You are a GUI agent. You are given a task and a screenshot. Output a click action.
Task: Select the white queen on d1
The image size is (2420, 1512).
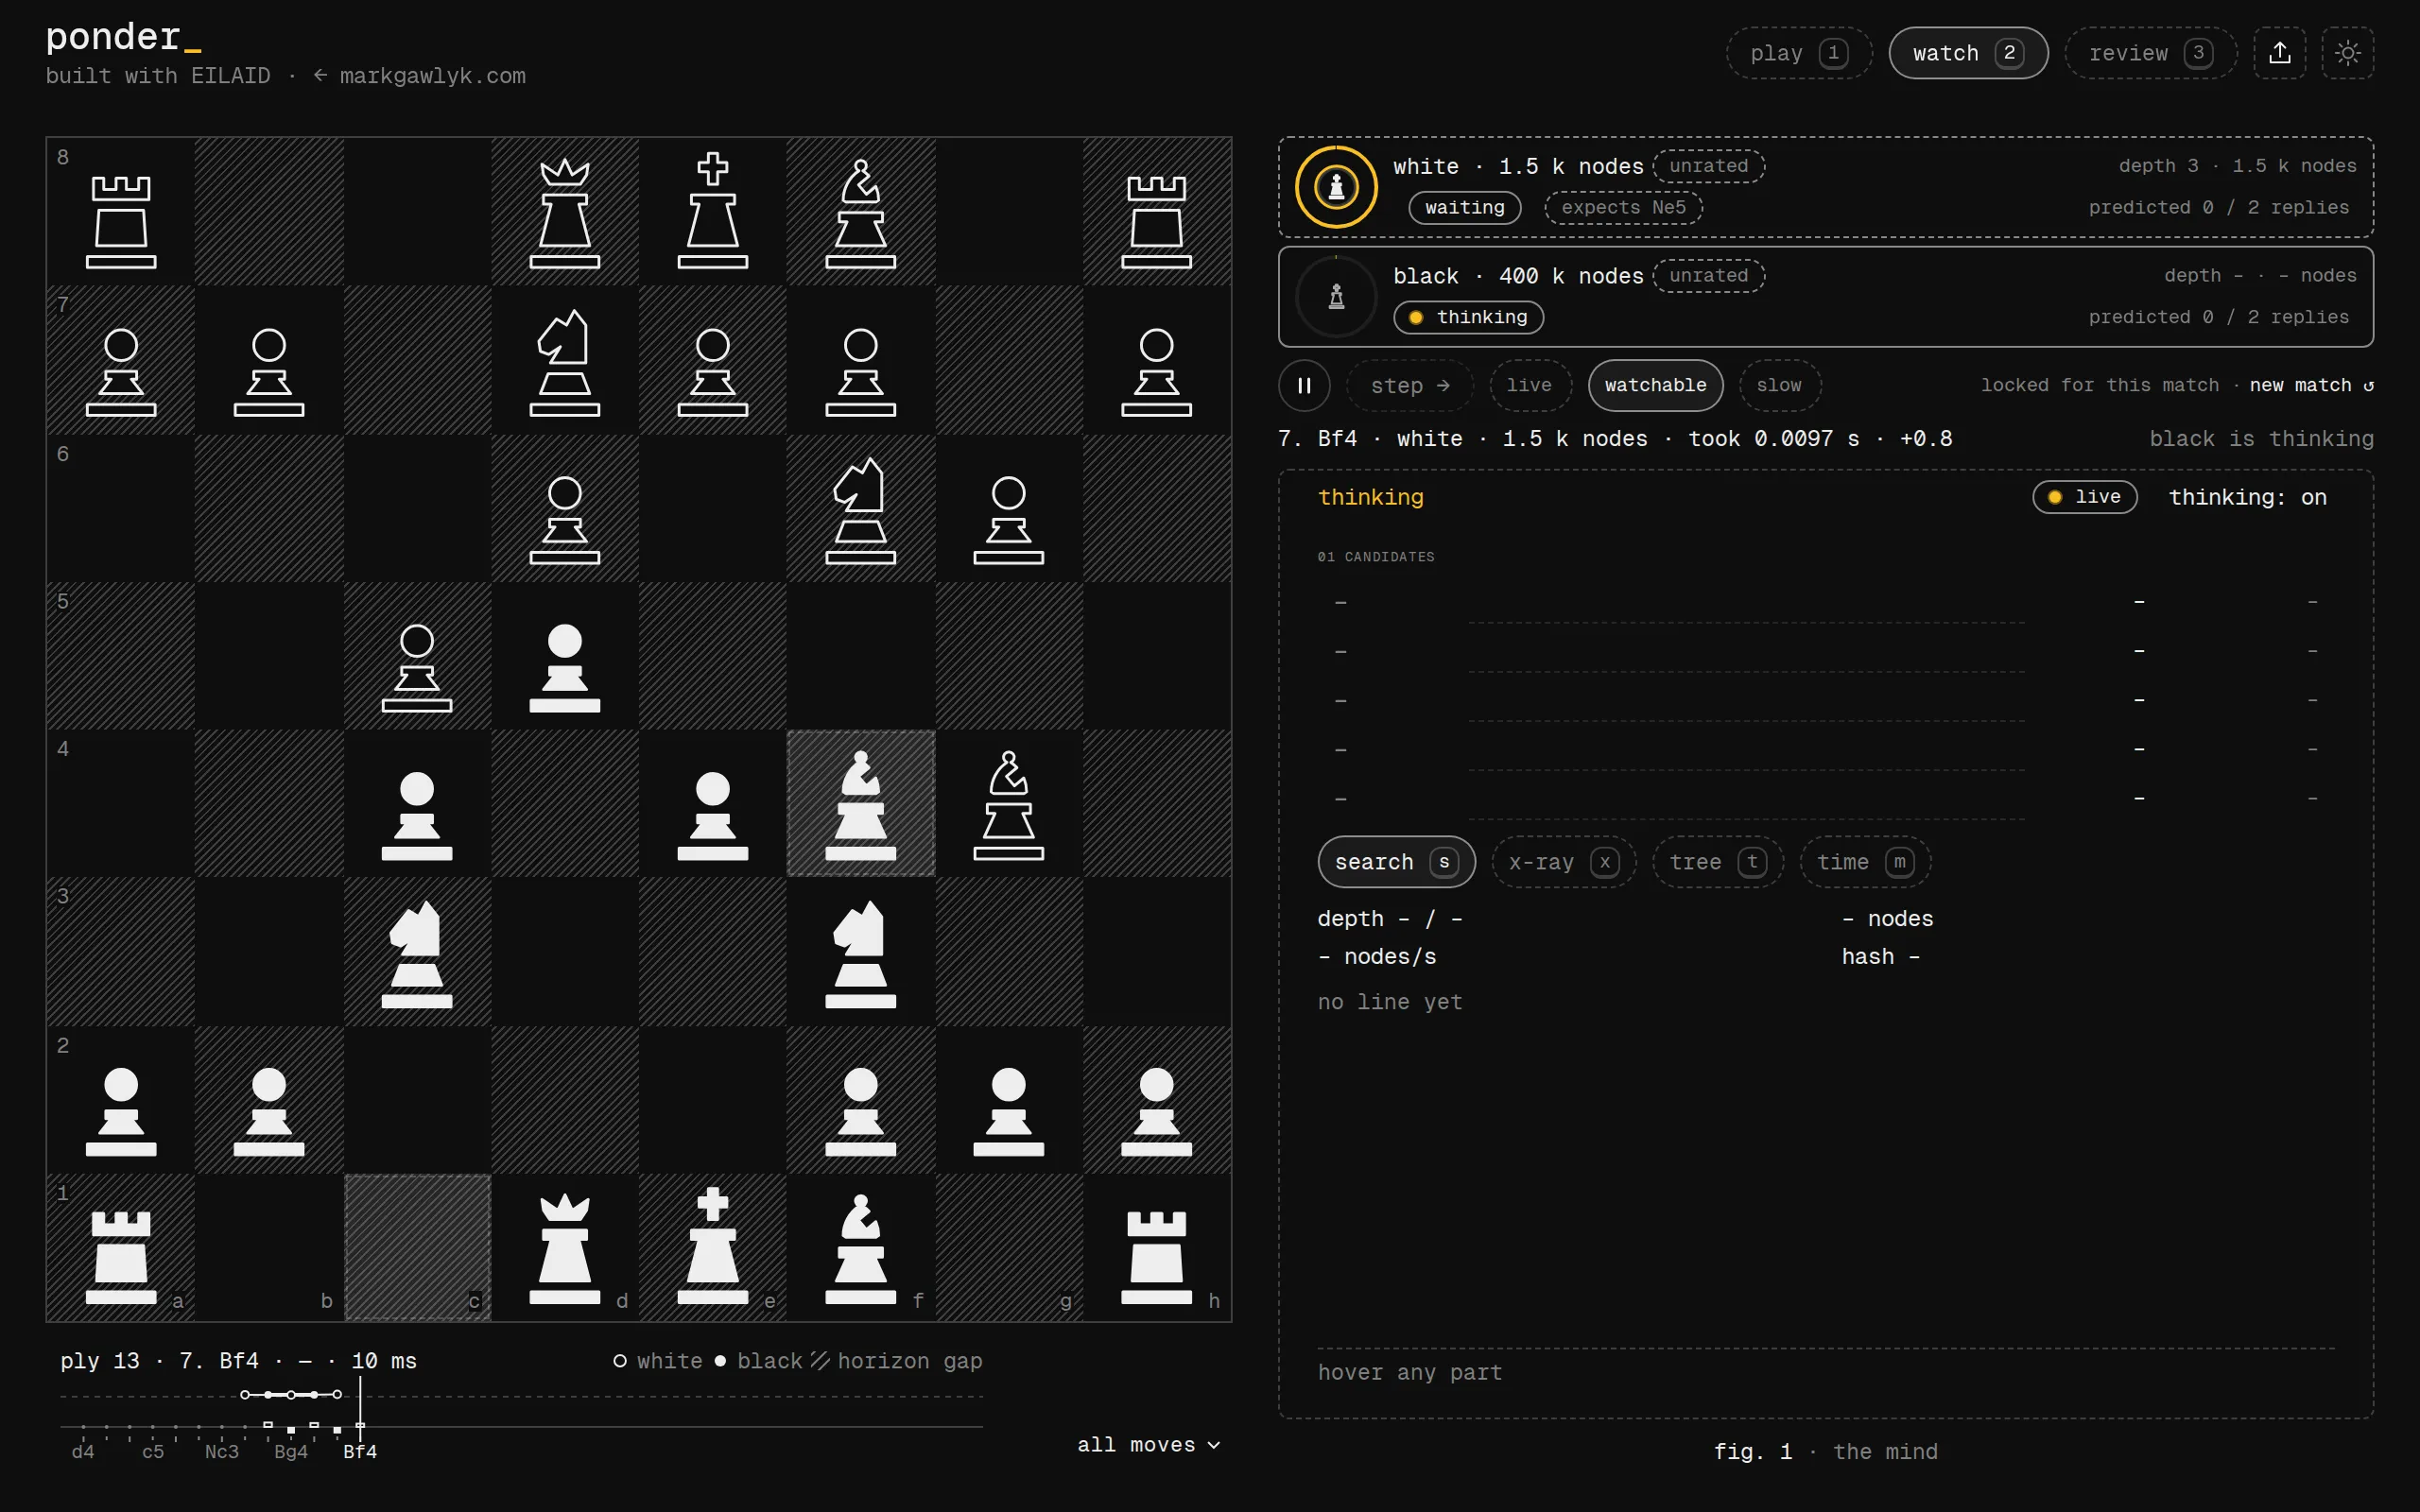point(565,1249)
